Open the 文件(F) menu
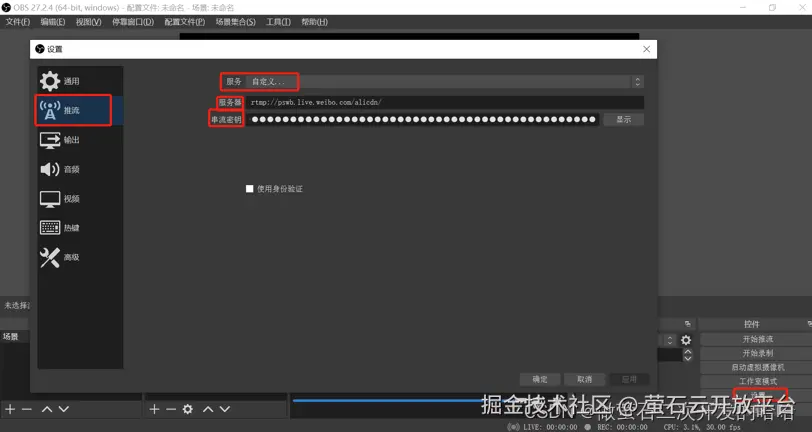812x432 pixels. pyautogui.click(x=18, y=22)
